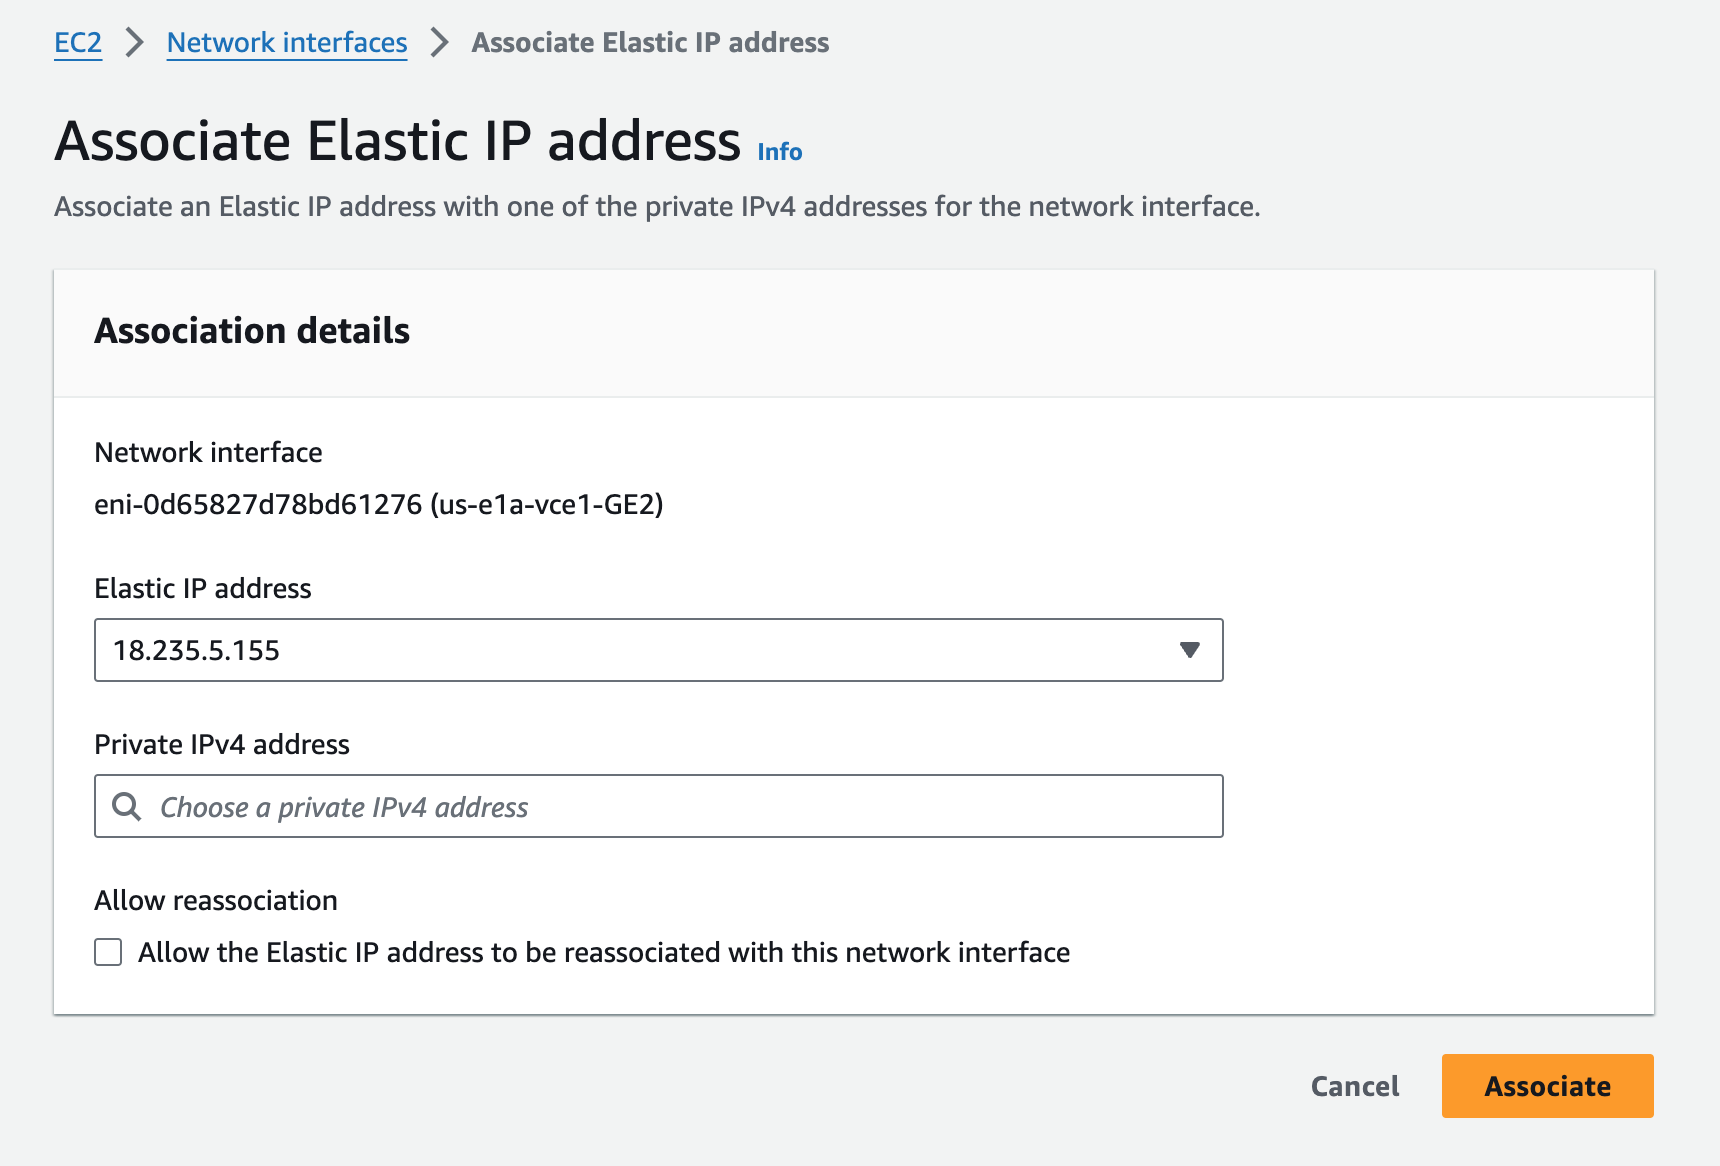Click the Associate Elastic IP address breadcrumb text
1720x1166 pixels.
[650, 43]
